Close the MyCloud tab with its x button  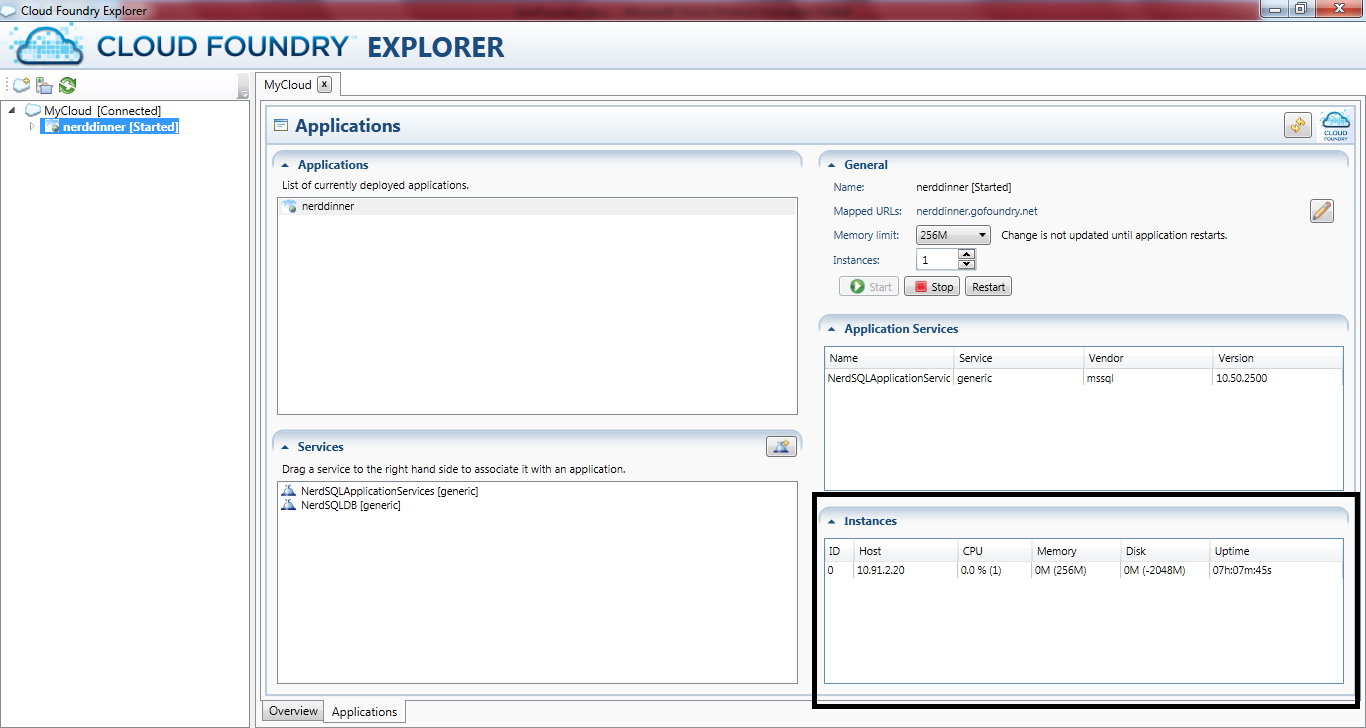[x=324, y=85]
